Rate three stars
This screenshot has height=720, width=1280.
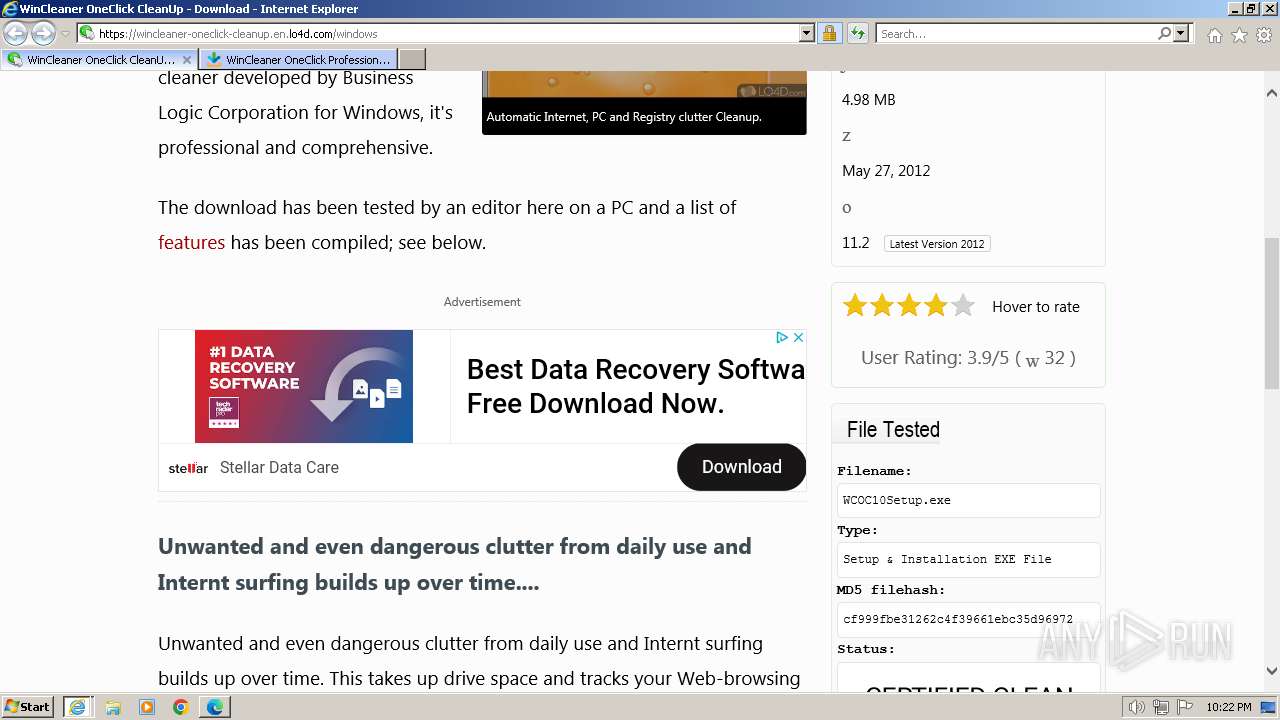click(909, 306)
